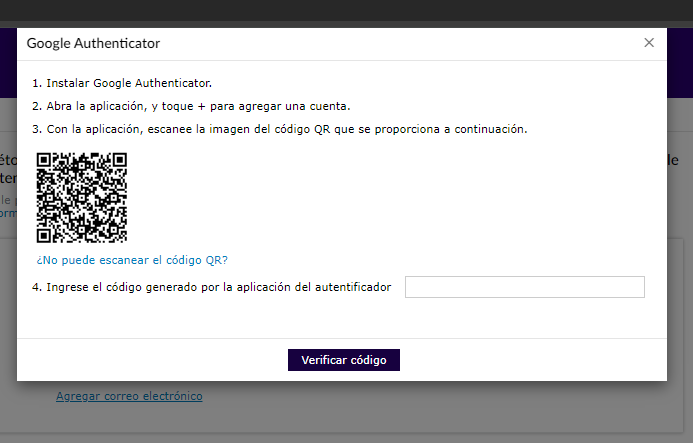Viewport: 693px width, 443px height.
Task: Click the dark browser bar at top
Action: tap(346, 10)
